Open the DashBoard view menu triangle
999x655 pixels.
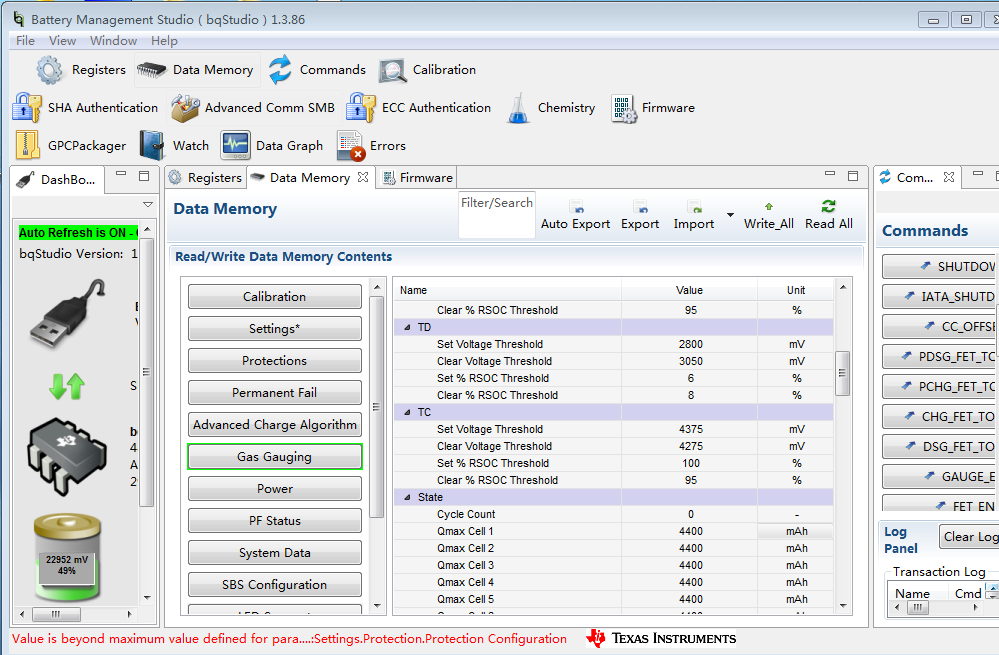click(148, 205)
